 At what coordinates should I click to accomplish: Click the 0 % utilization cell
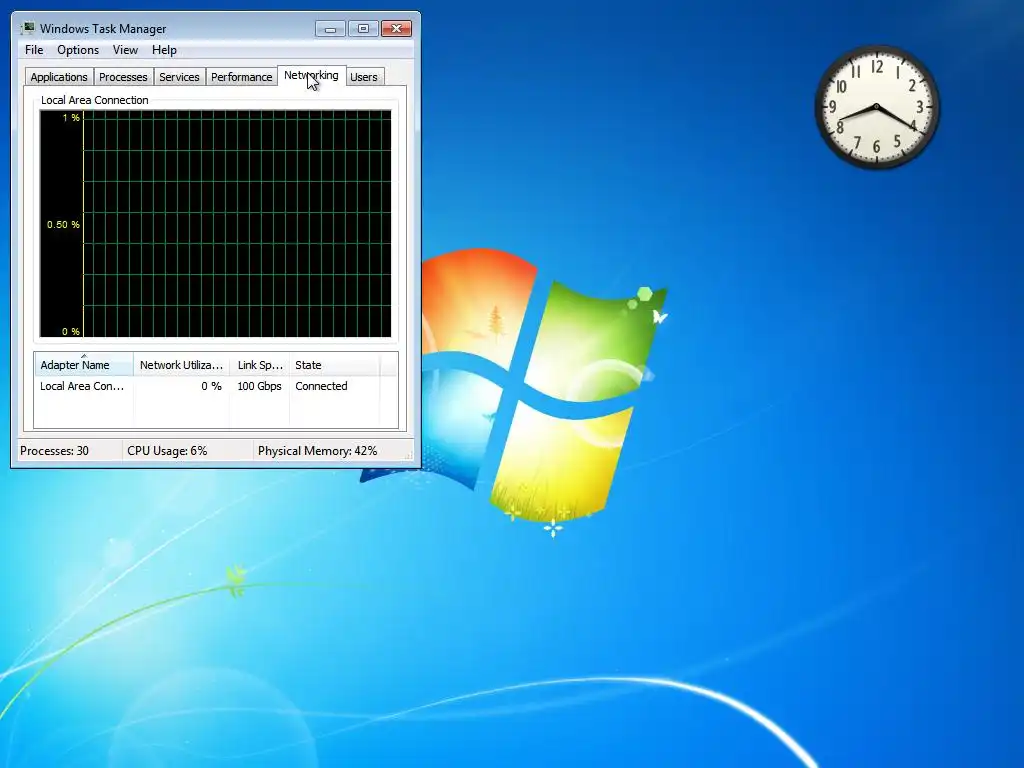(x=211, y=386)
